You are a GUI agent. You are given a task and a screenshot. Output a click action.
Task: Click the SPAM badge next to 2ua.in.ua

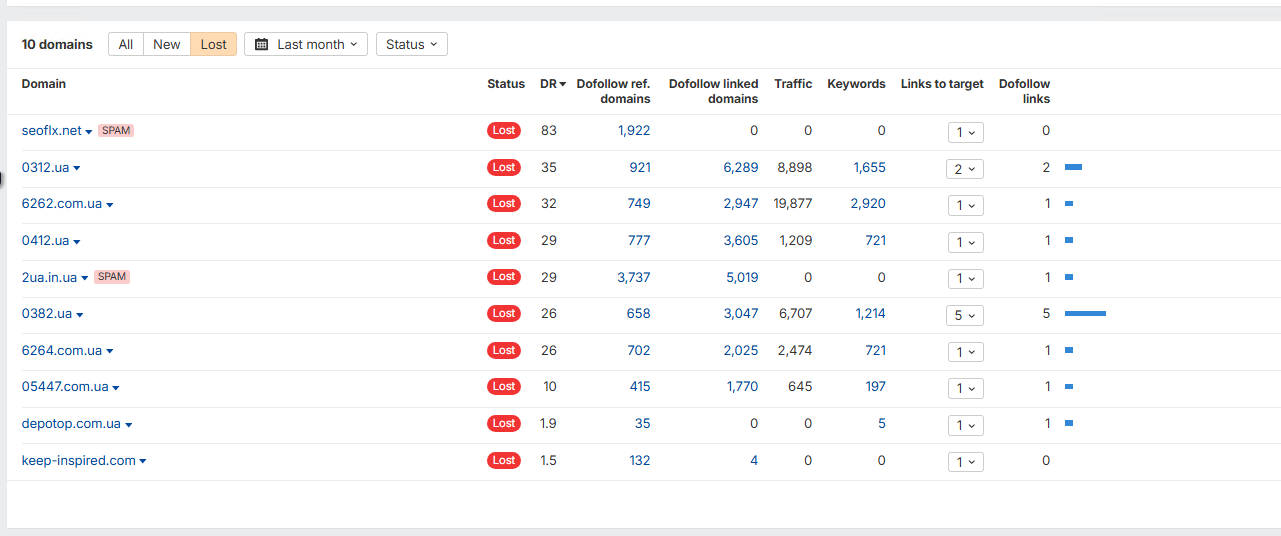[x=112, y=277]
